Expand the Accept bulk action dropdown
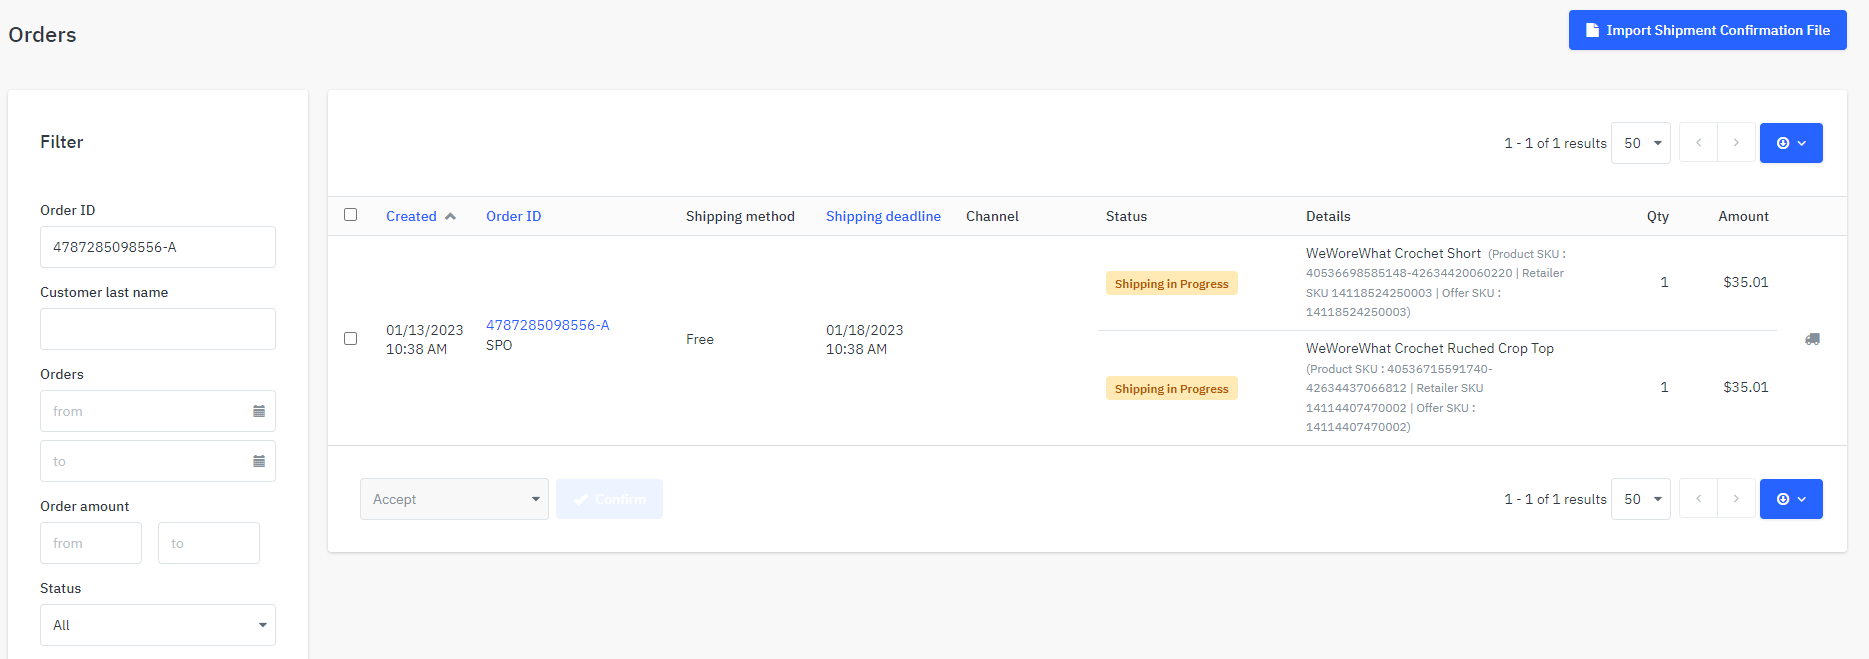Viewport: 1869px width, 659px height. (454, 499)
